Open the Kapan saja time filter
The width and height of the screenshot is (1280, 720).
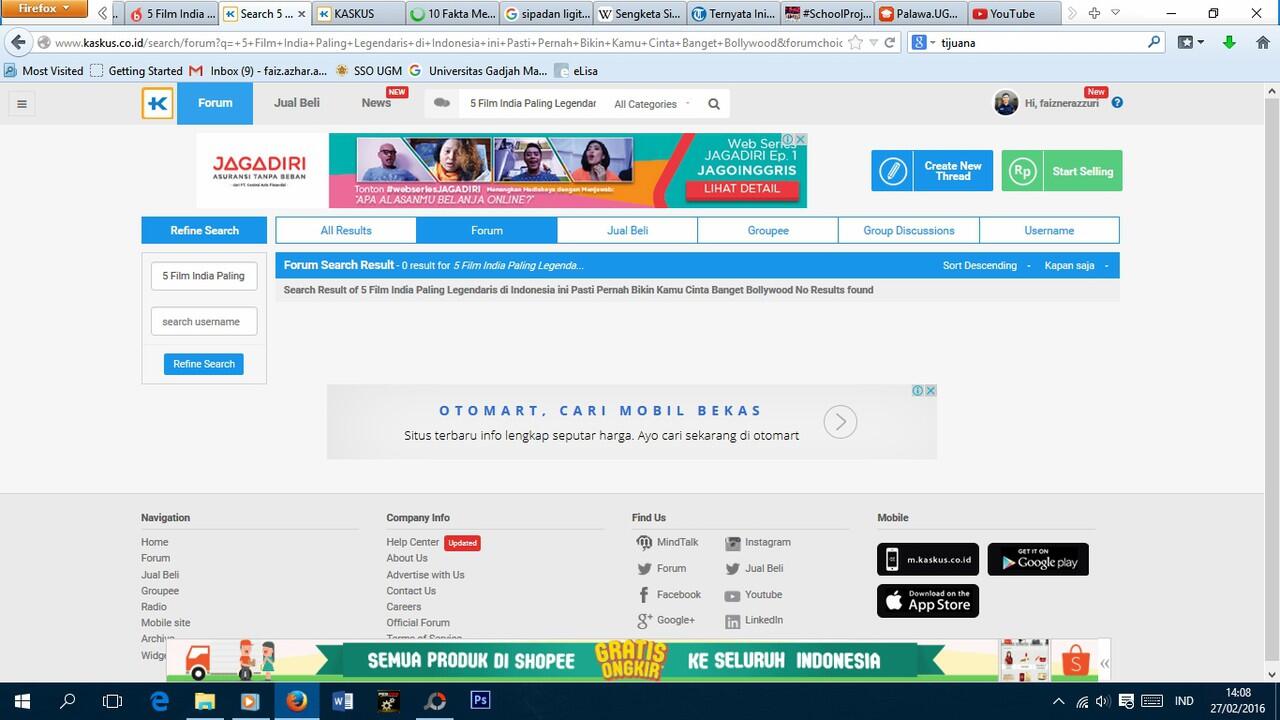tap(1076, 265)
